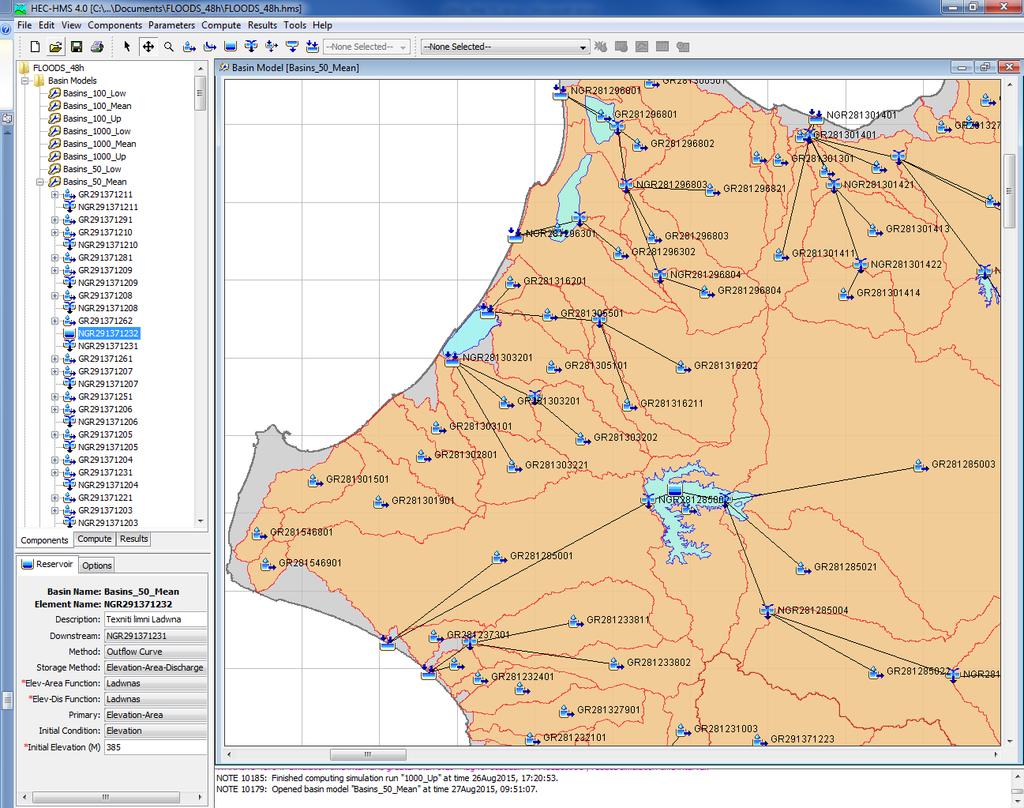Click the Description field 'Texniti limni Ladwna'

[155, 619]
